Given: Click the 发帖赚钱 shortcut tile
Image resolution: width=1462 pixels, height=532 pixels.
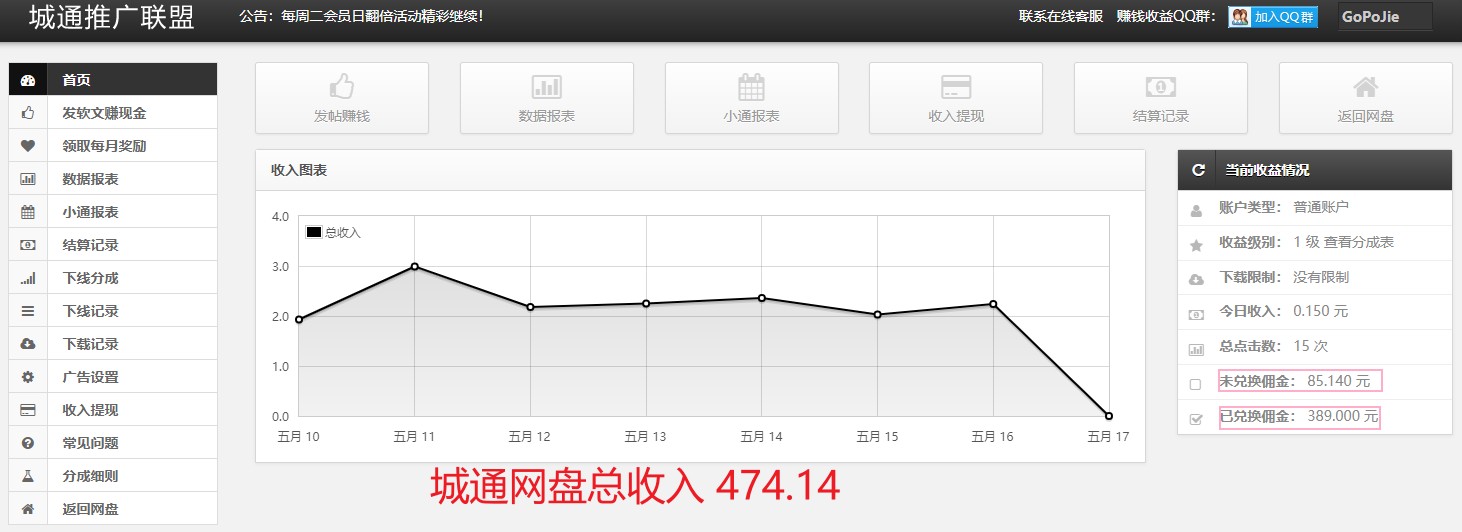Looking at the screenshot, I should click(342, 98).
